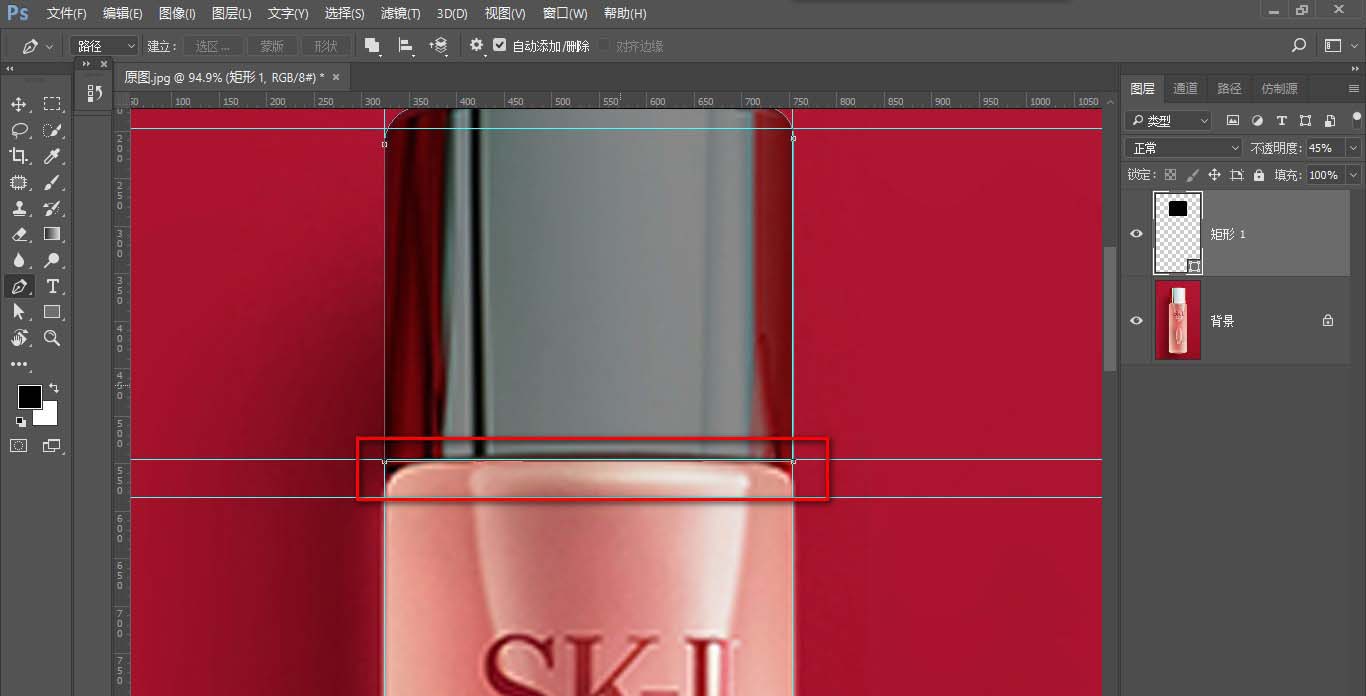Select the Gradient tool
1366x696 pixels.
click(x=52, y=234)
